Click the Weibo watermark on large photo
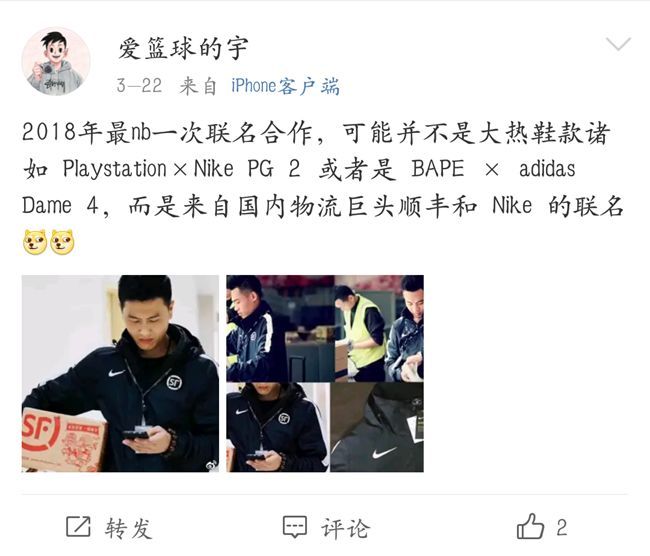This screenshot has width=650, height=556. [211, 466]
